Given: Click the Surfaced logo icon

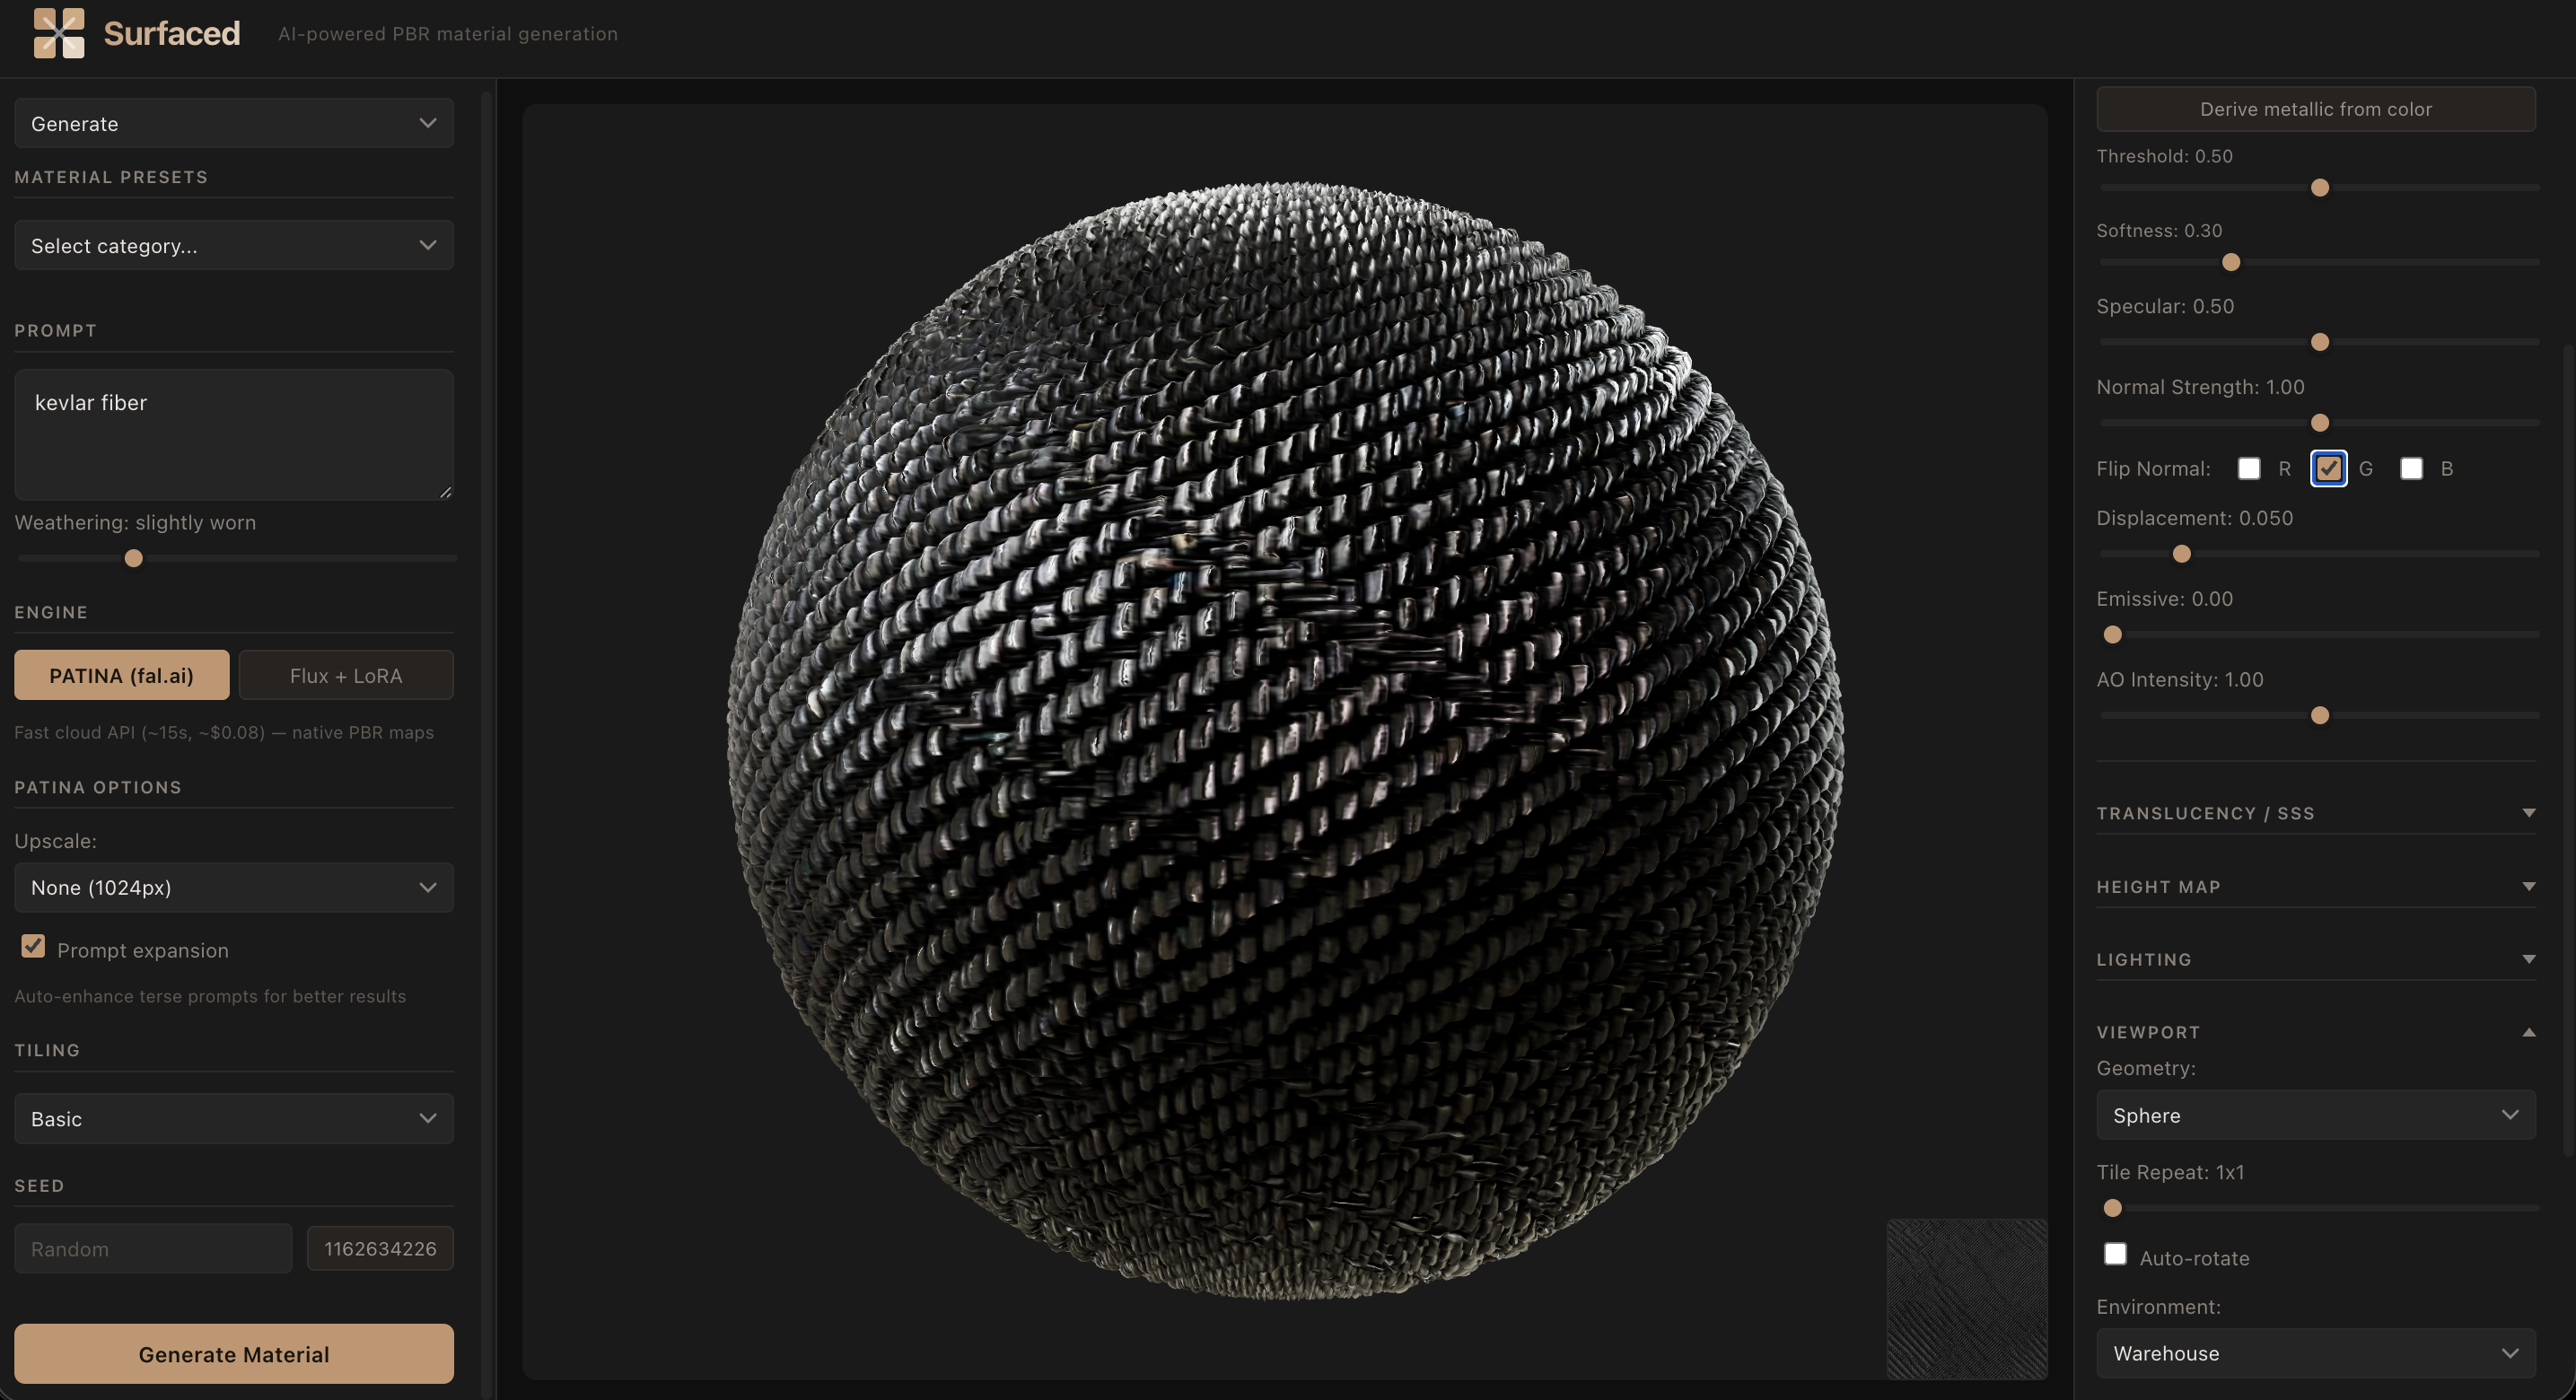Looking at the screenshot, I should coord(59,33).
